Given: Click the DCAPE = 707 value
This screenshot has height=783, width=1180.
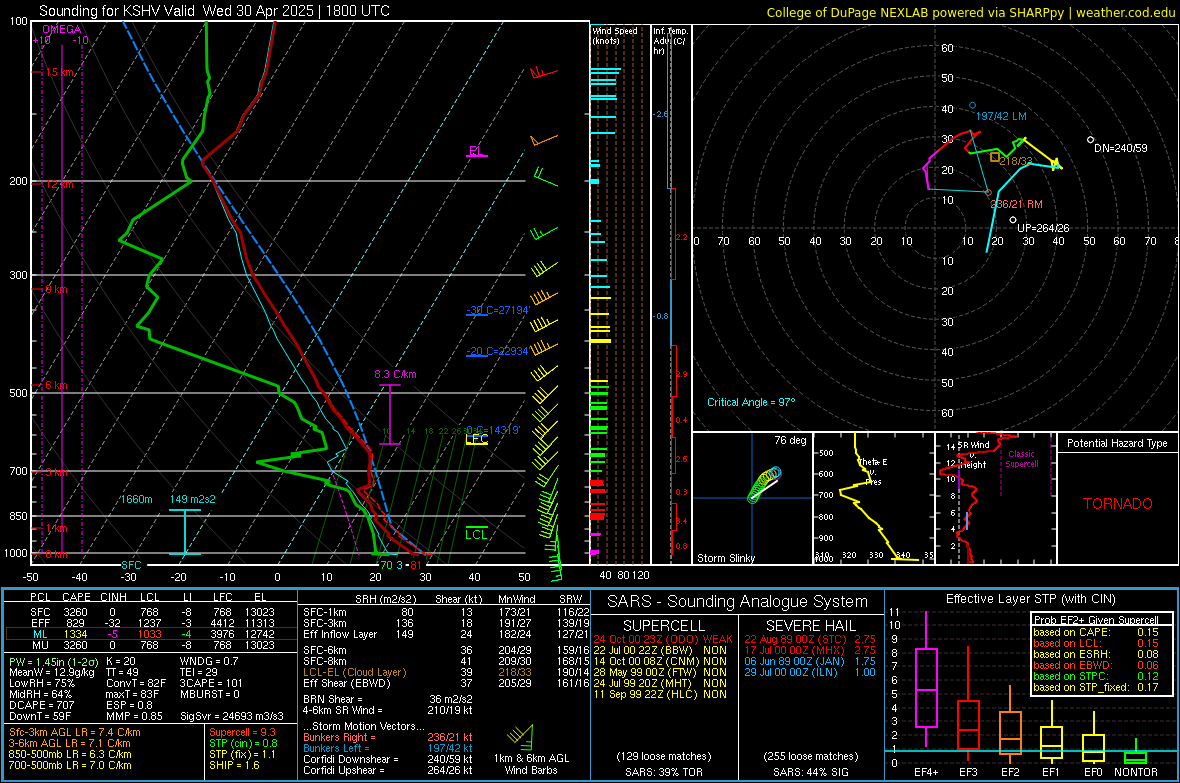Looking at the screenshot, I should pos(41,705).
